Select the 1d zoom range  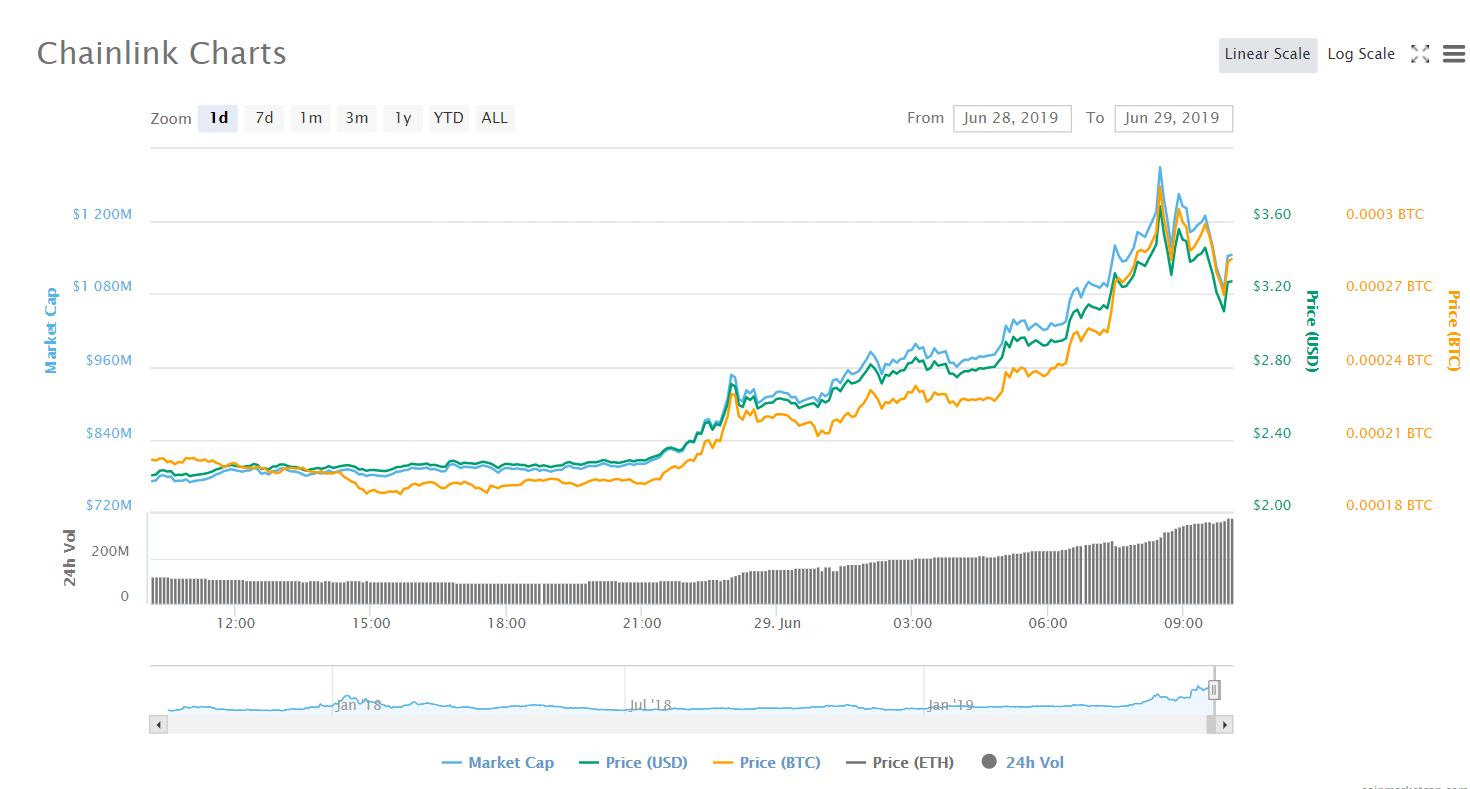tap(218, 118)
